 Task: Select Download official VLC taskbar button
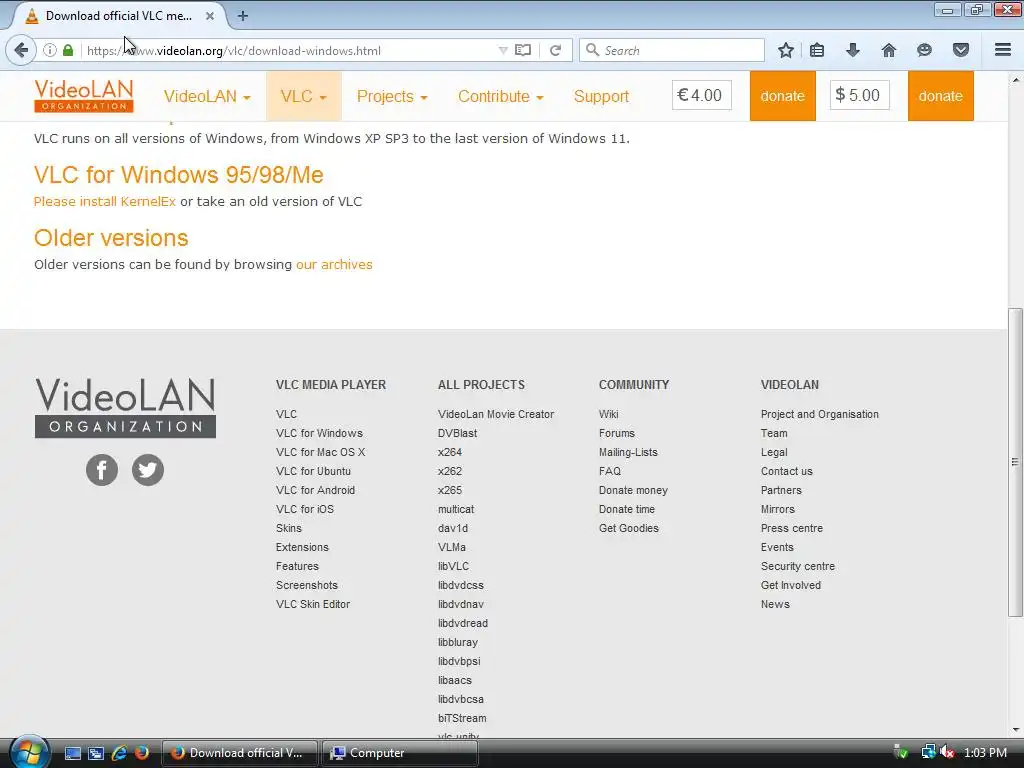click(239, 753)
